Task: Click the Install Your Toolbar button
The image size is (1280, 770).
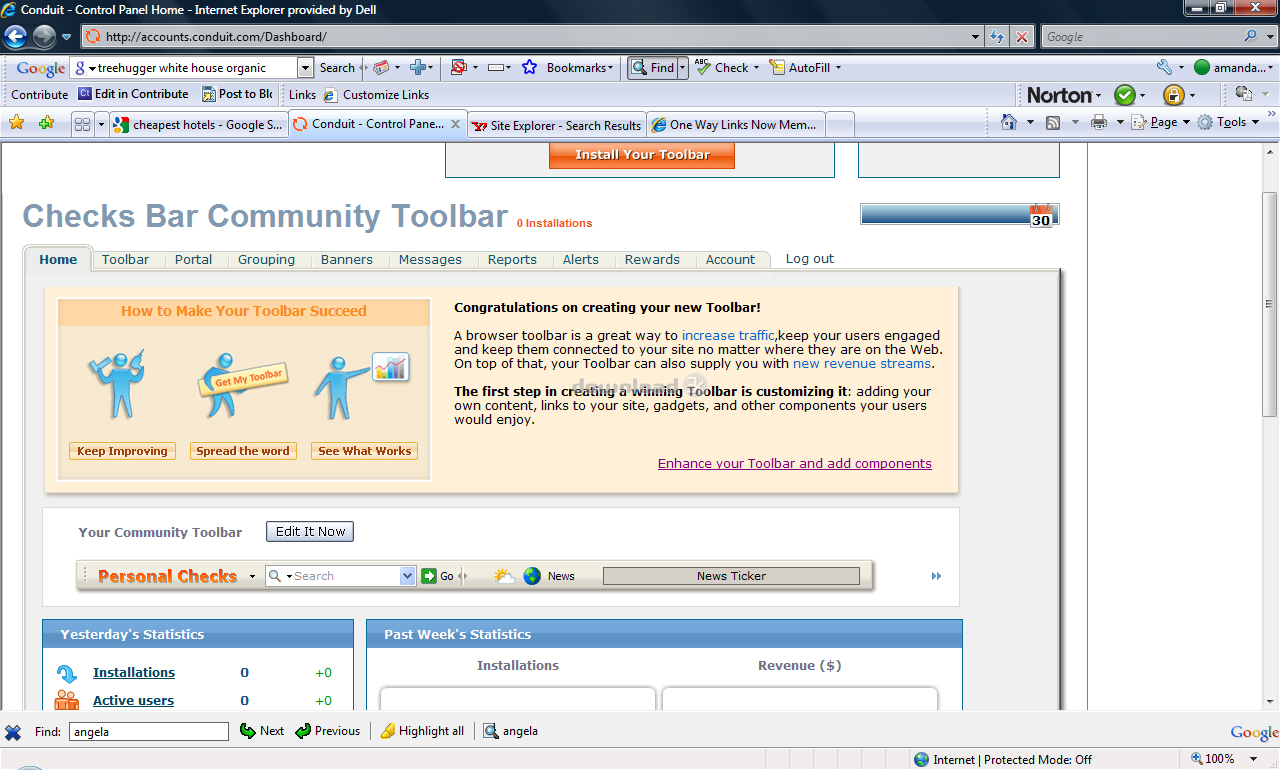Action: 642,155
